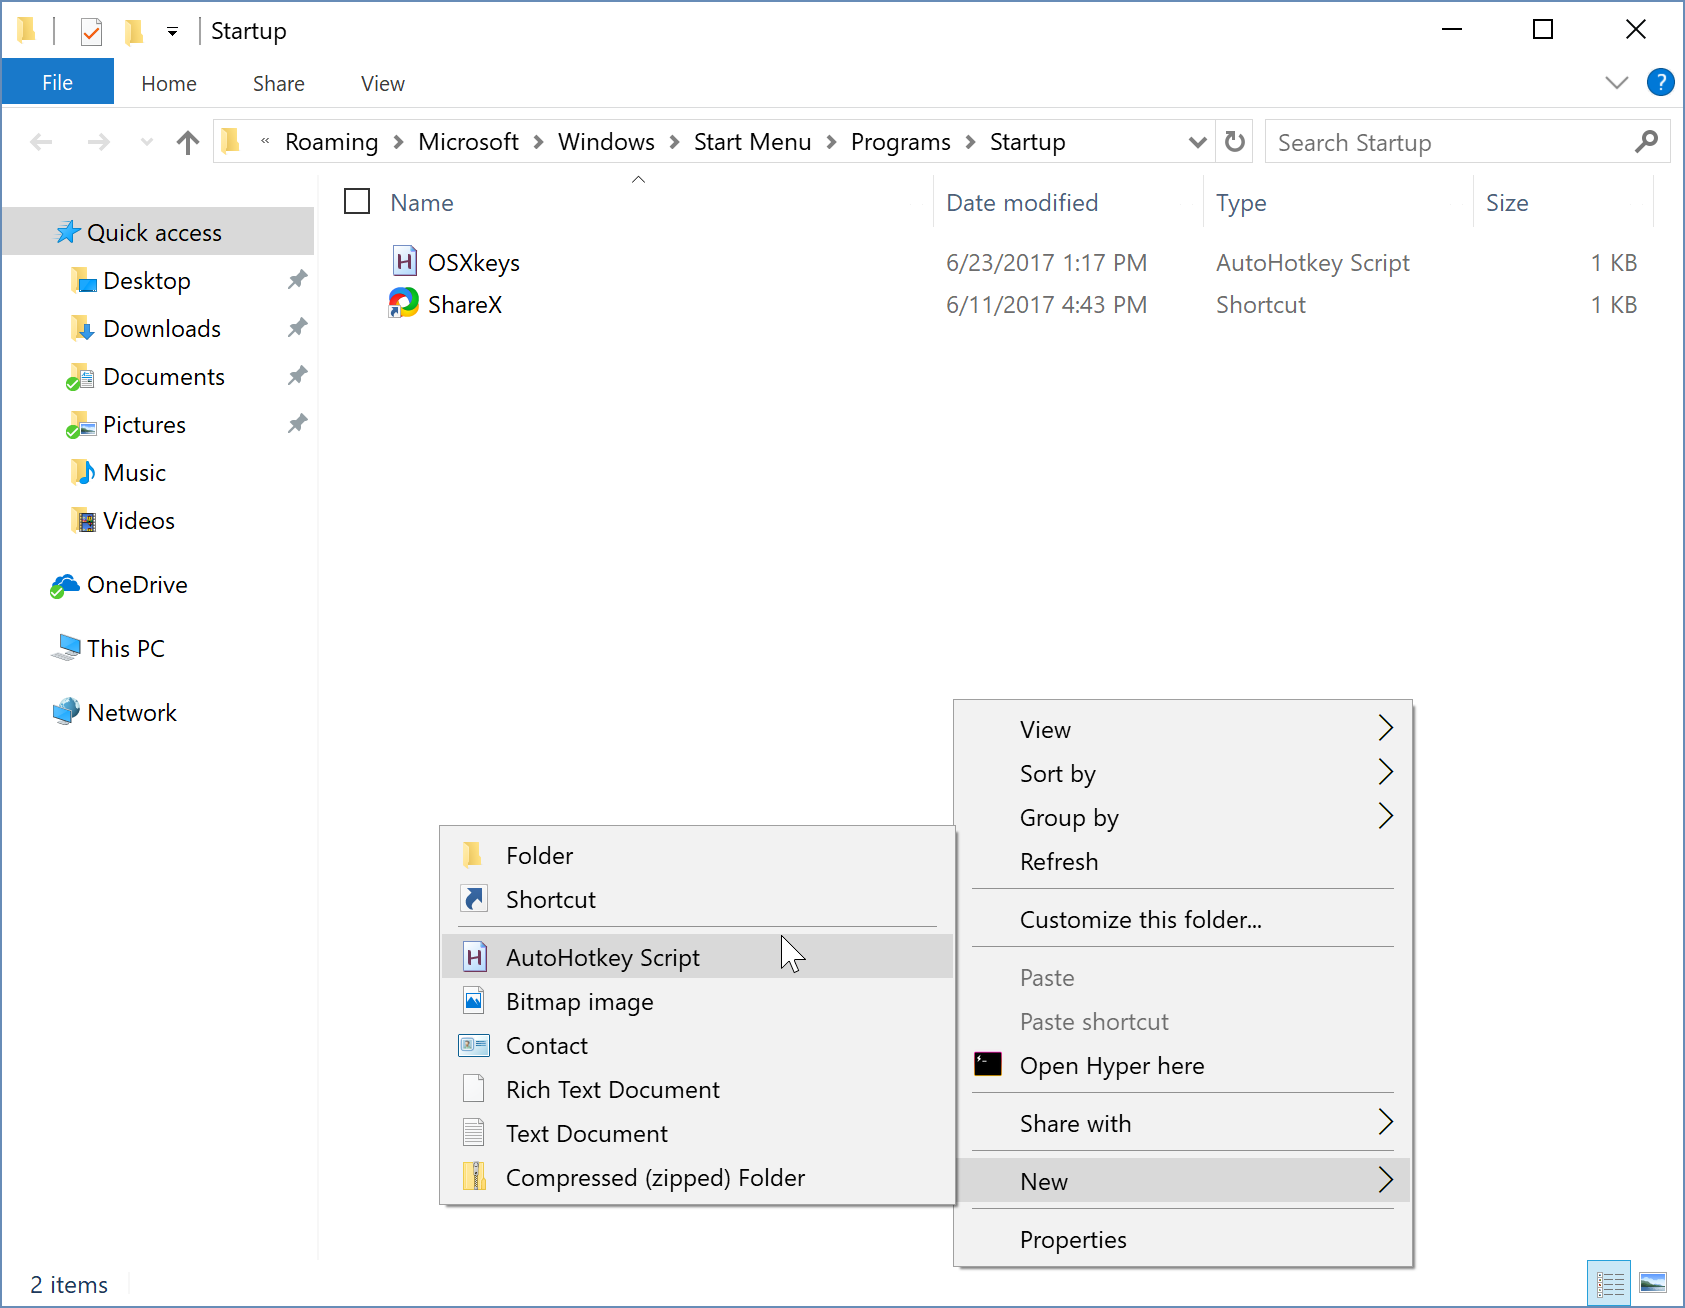Click the Startup breadcrumb in address bar
Viewport: 1685px width, 1308px height.
[x=1027, y=142]
